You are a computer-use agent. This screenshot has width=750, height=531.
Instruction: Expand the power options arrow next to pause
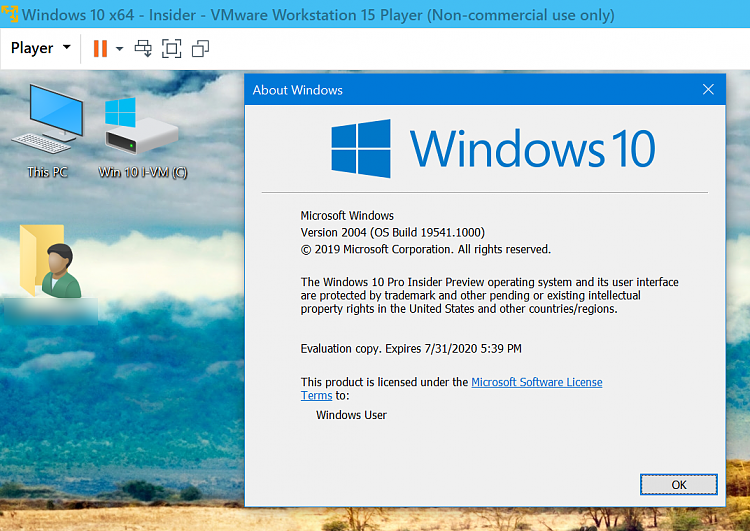point(120,48)
